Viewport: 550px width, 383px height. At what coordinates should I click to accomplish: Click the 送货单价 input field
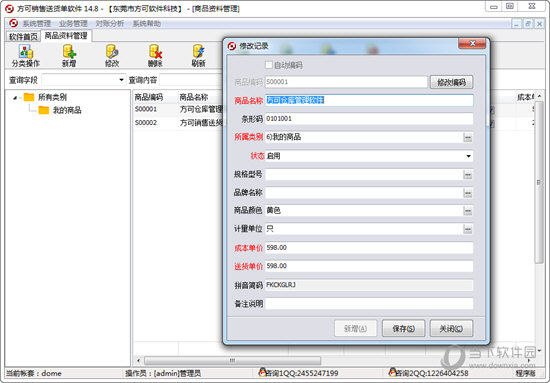[x=369, y=266]
